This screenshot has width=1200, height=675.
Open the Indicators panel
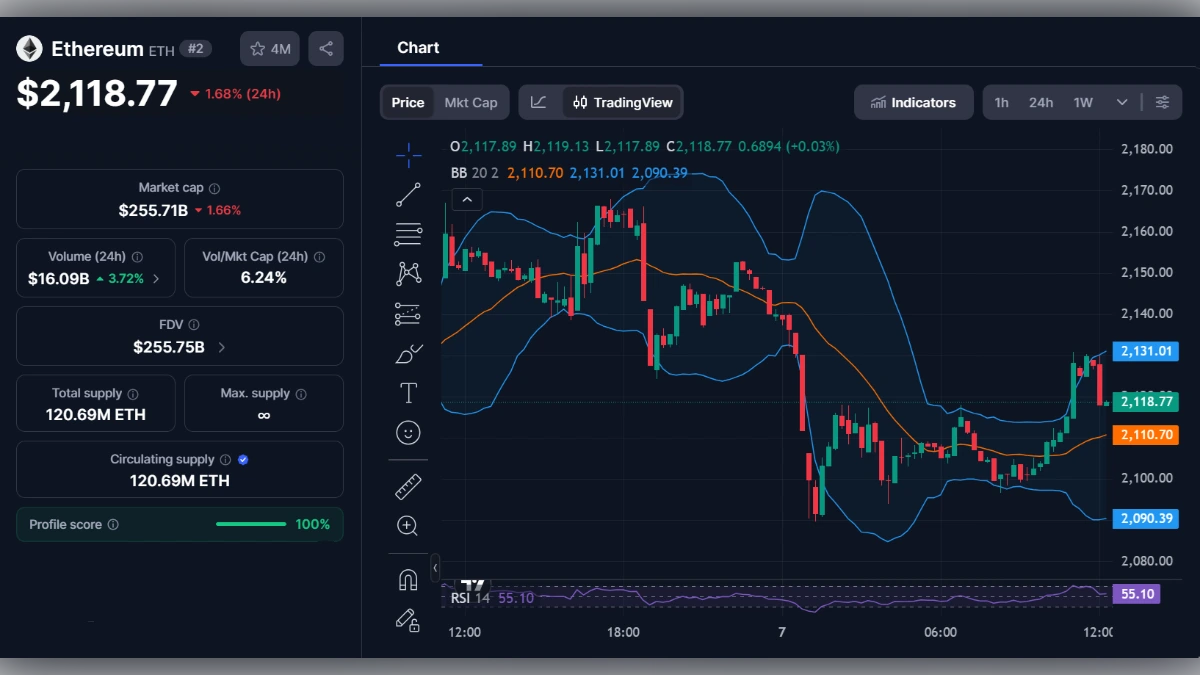[x=913, y=102]
